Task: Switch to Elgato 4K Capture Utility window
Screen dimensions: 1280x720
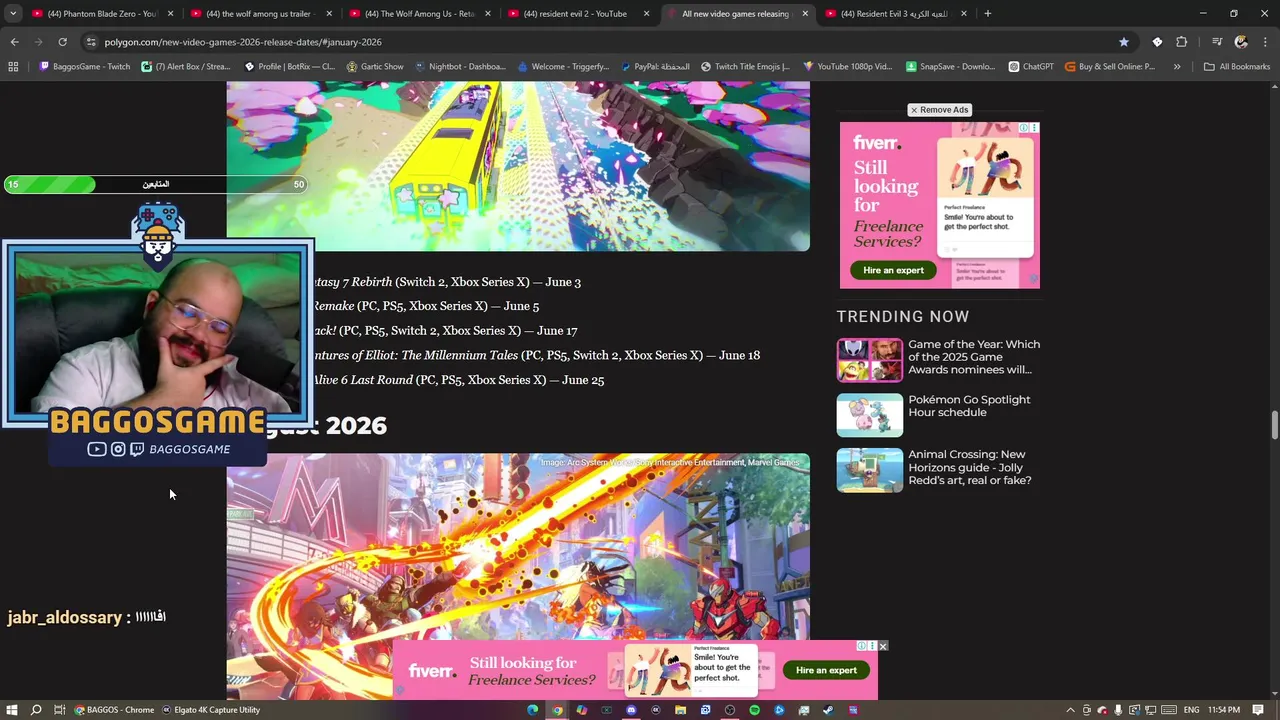Action: 211,710
